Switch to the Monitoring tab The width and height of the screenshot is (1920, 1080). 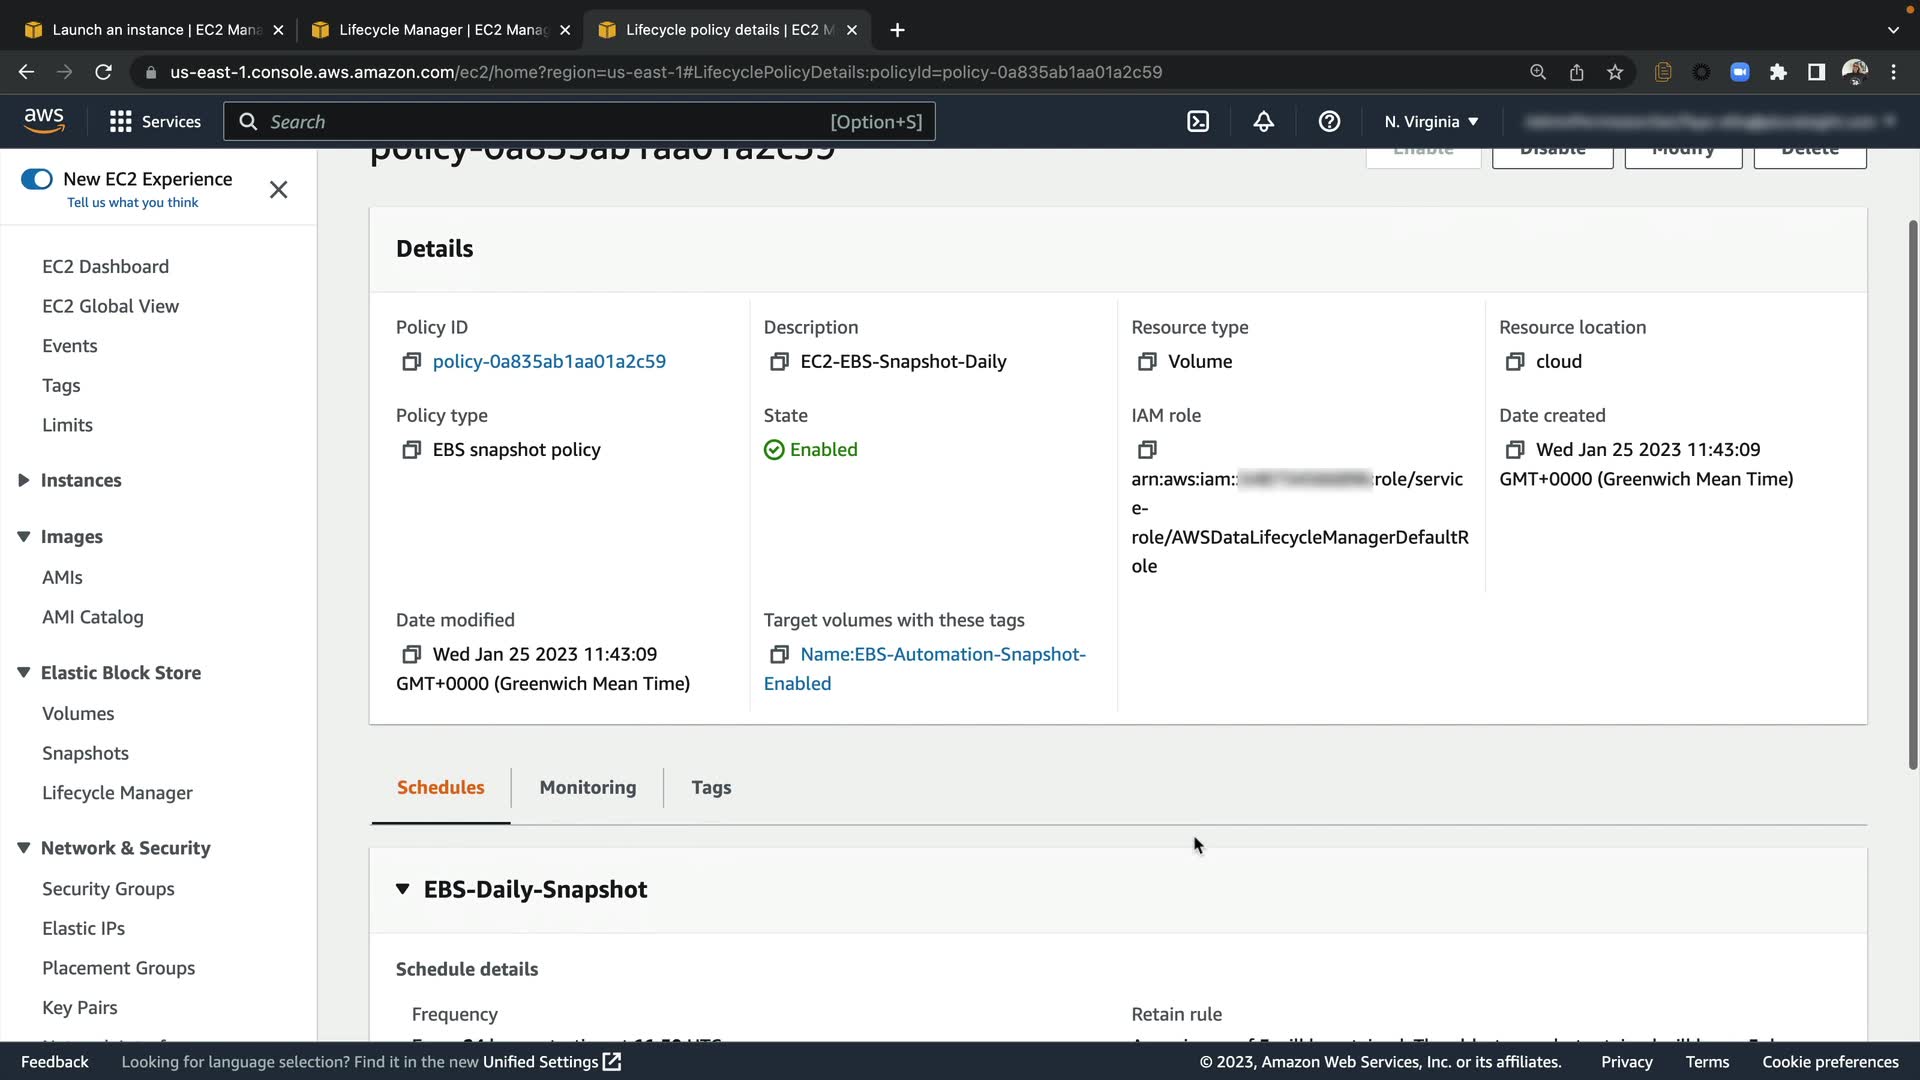point(587,788)
